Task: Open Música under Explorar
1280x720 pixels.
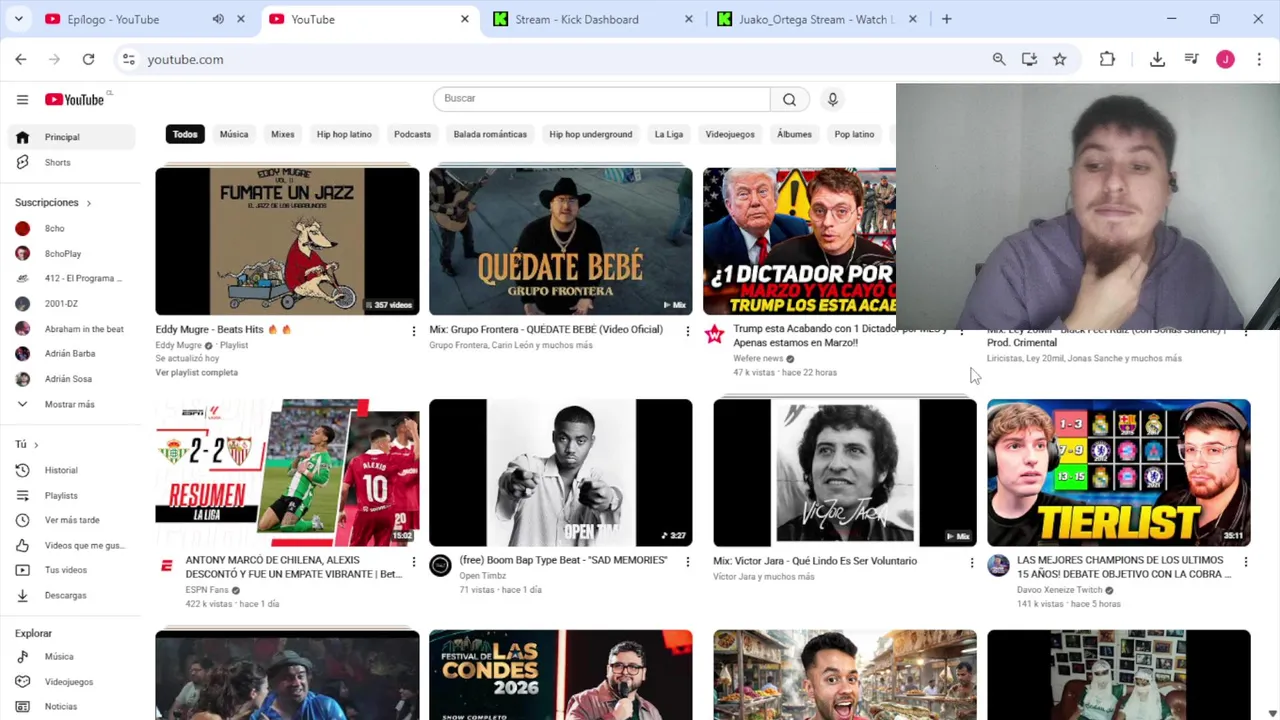Action: point(70,657)
